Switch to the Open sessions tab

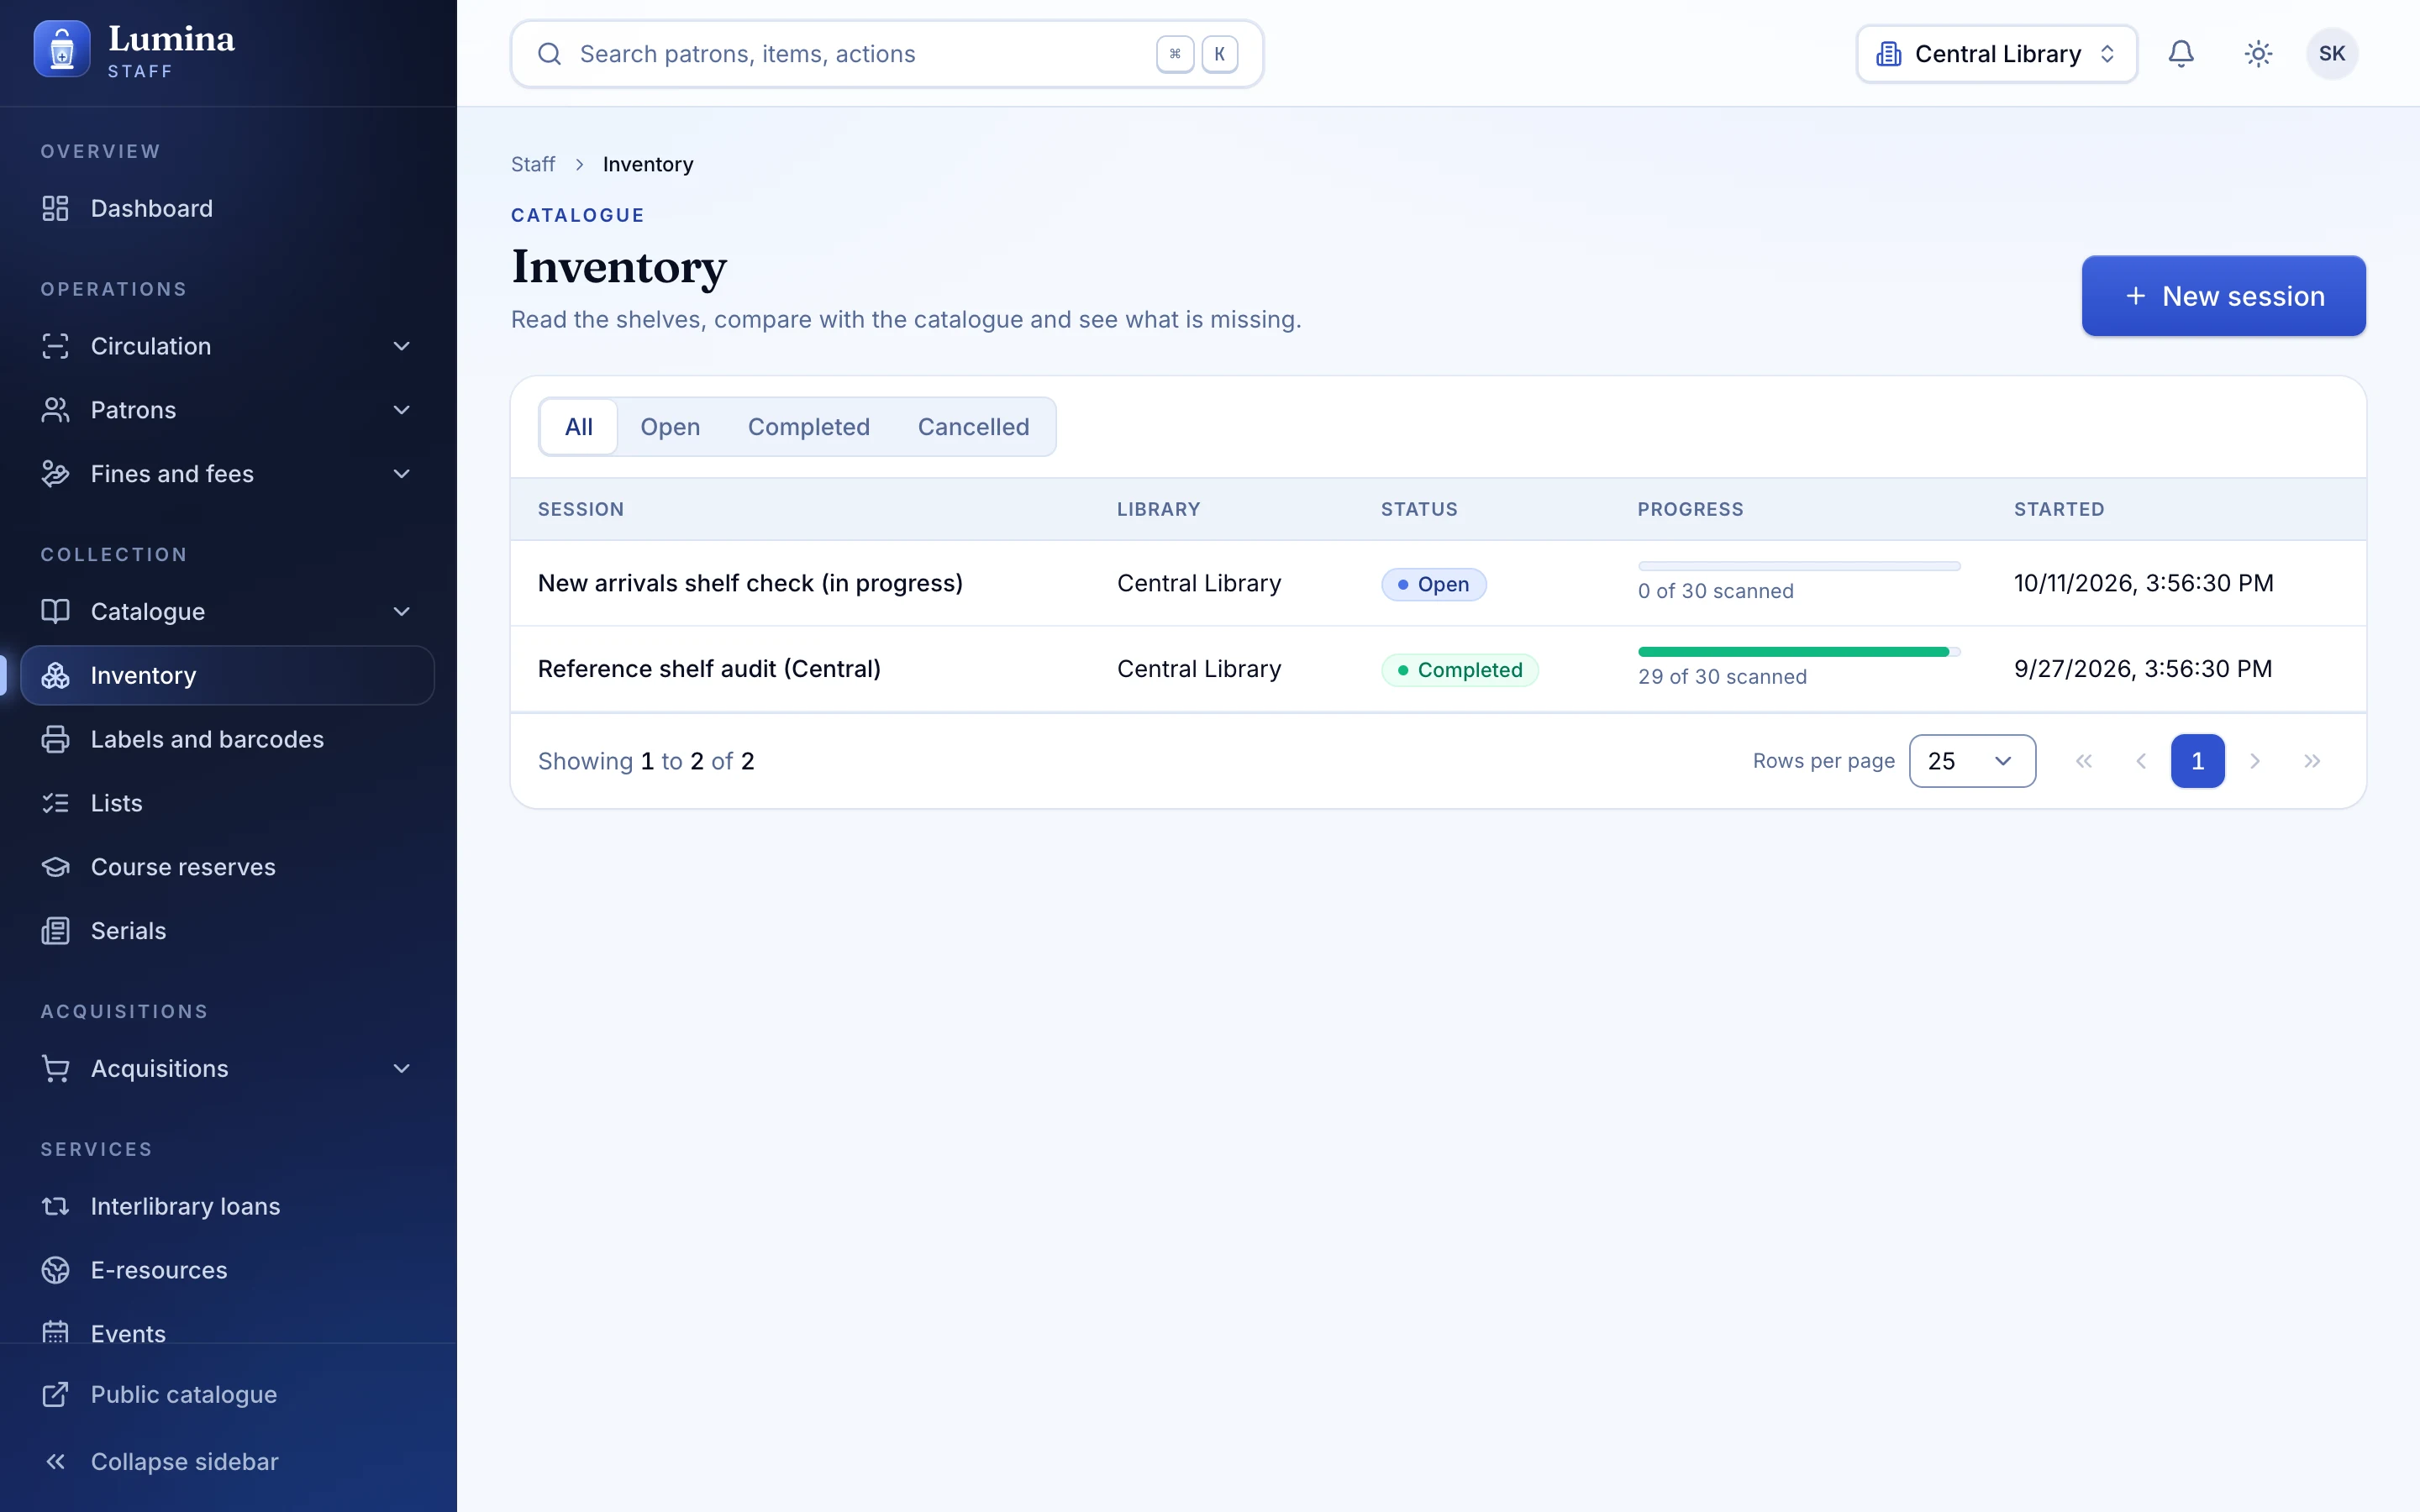click(x=670, y=427)
